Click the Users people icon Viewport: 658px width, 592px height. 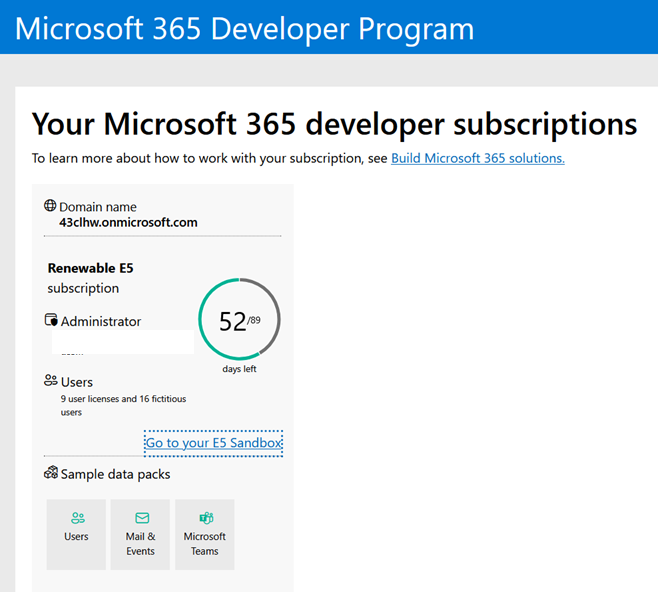click(51, 381)
